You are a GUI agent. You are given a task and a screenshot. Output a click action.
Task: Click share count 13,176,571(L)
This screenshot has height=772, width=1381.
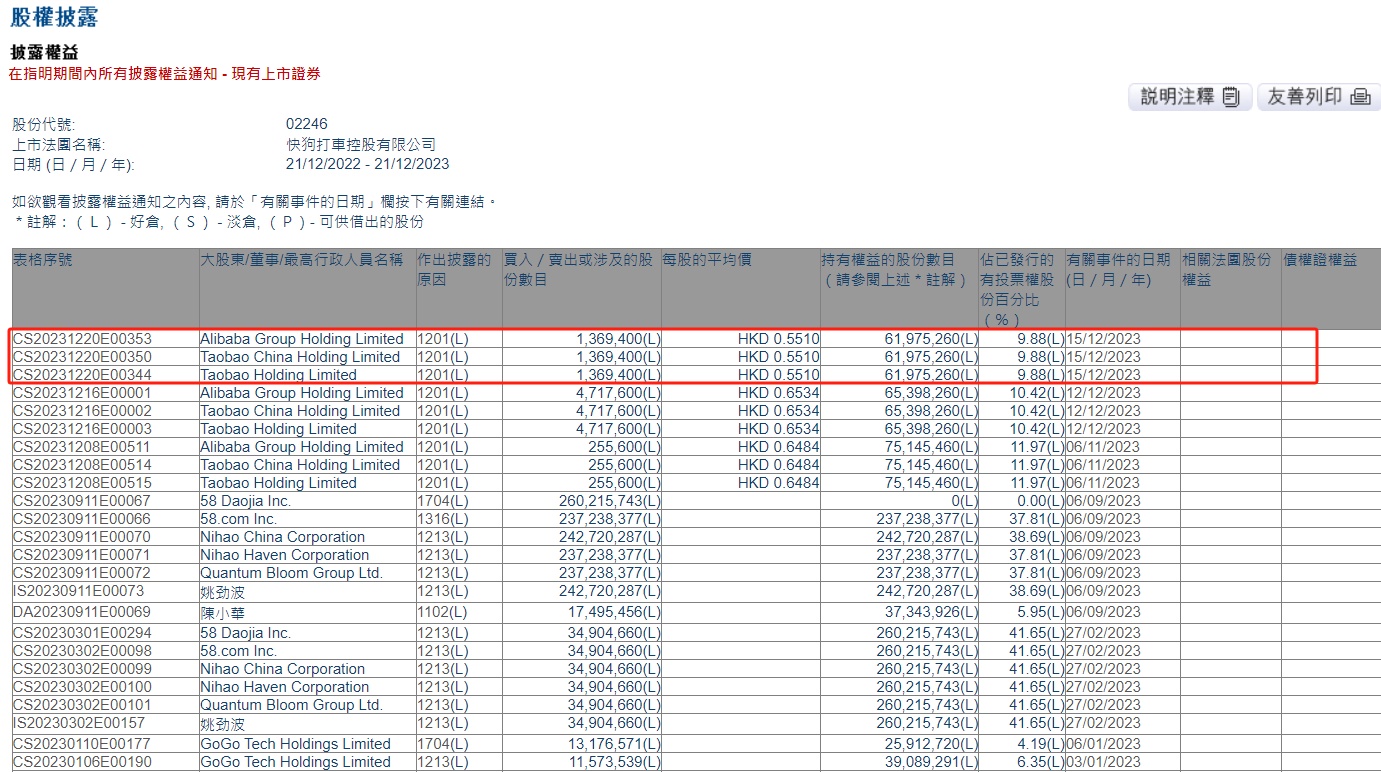pos(614,744)
